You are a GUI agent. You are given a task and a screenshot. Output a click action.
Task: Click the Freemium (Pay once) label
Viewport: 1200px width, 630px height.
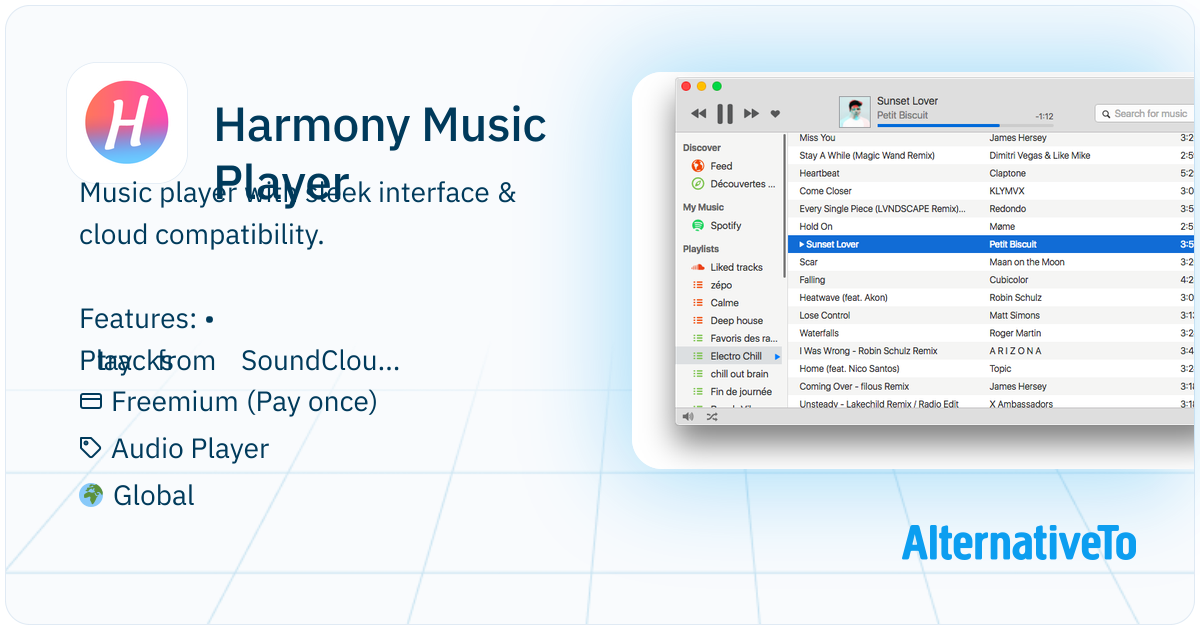(244, 402)
